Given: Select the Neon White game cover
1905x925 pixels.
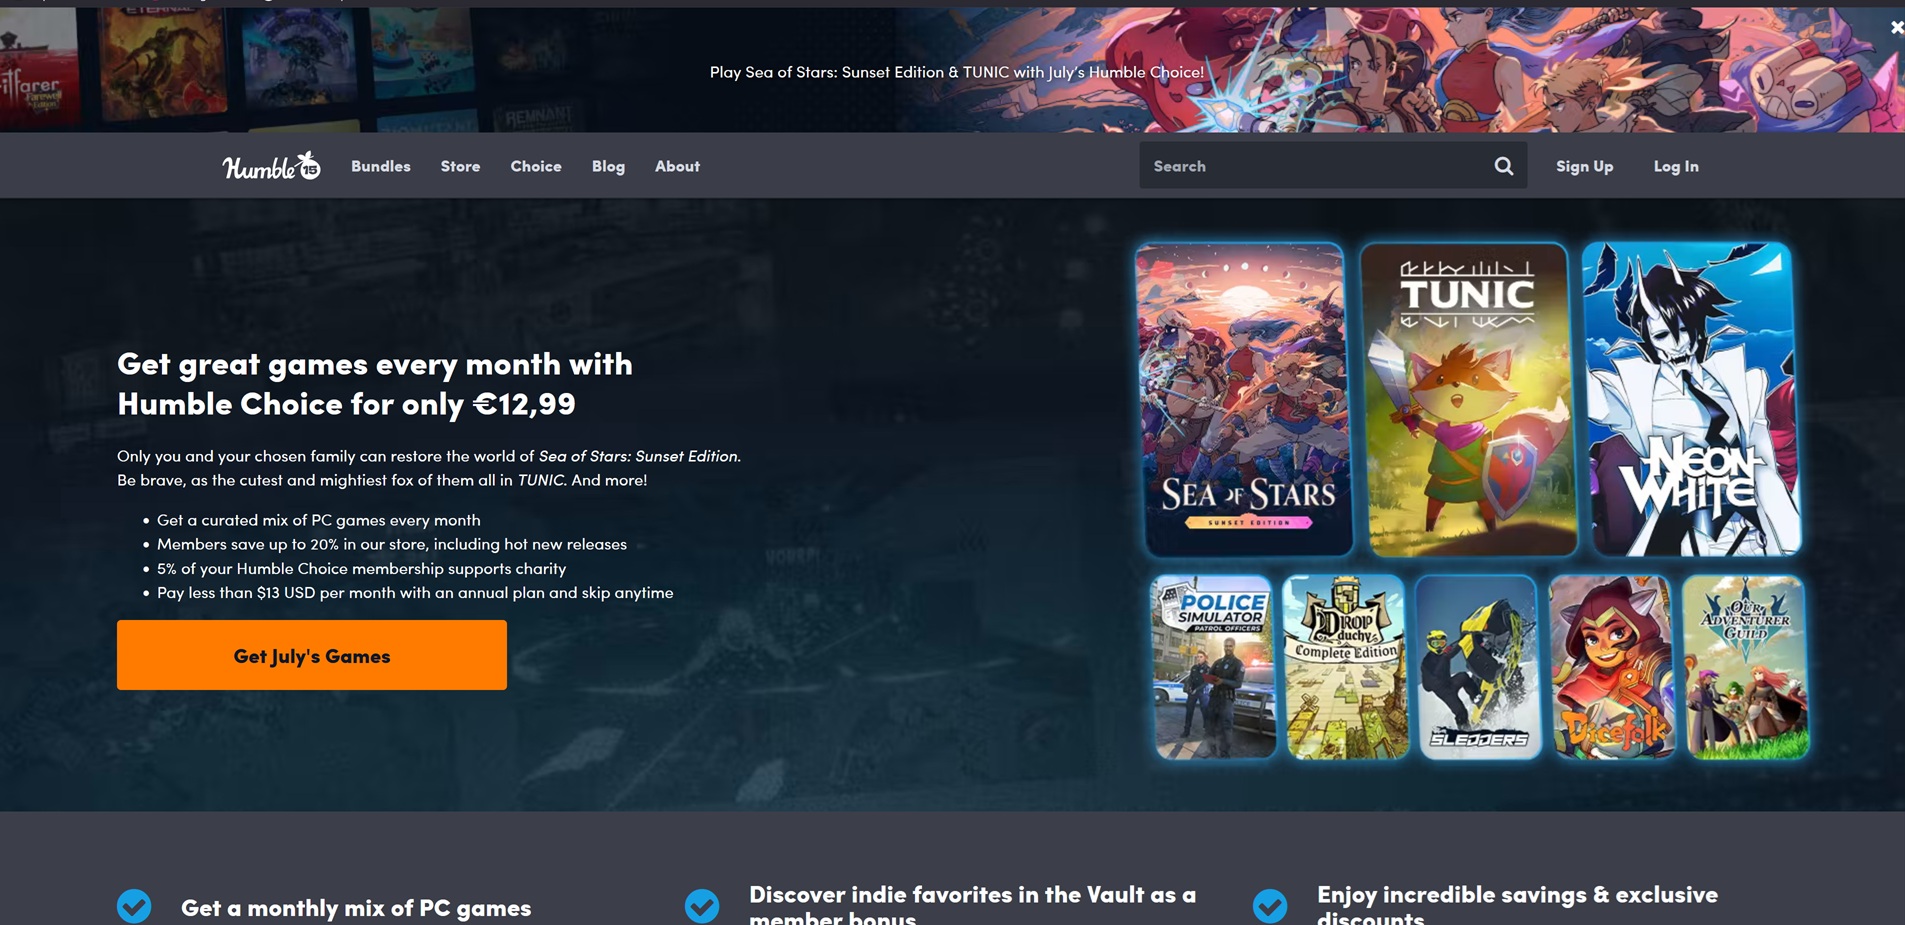Looking at the screenshot, I should (x=1692, y=399).
